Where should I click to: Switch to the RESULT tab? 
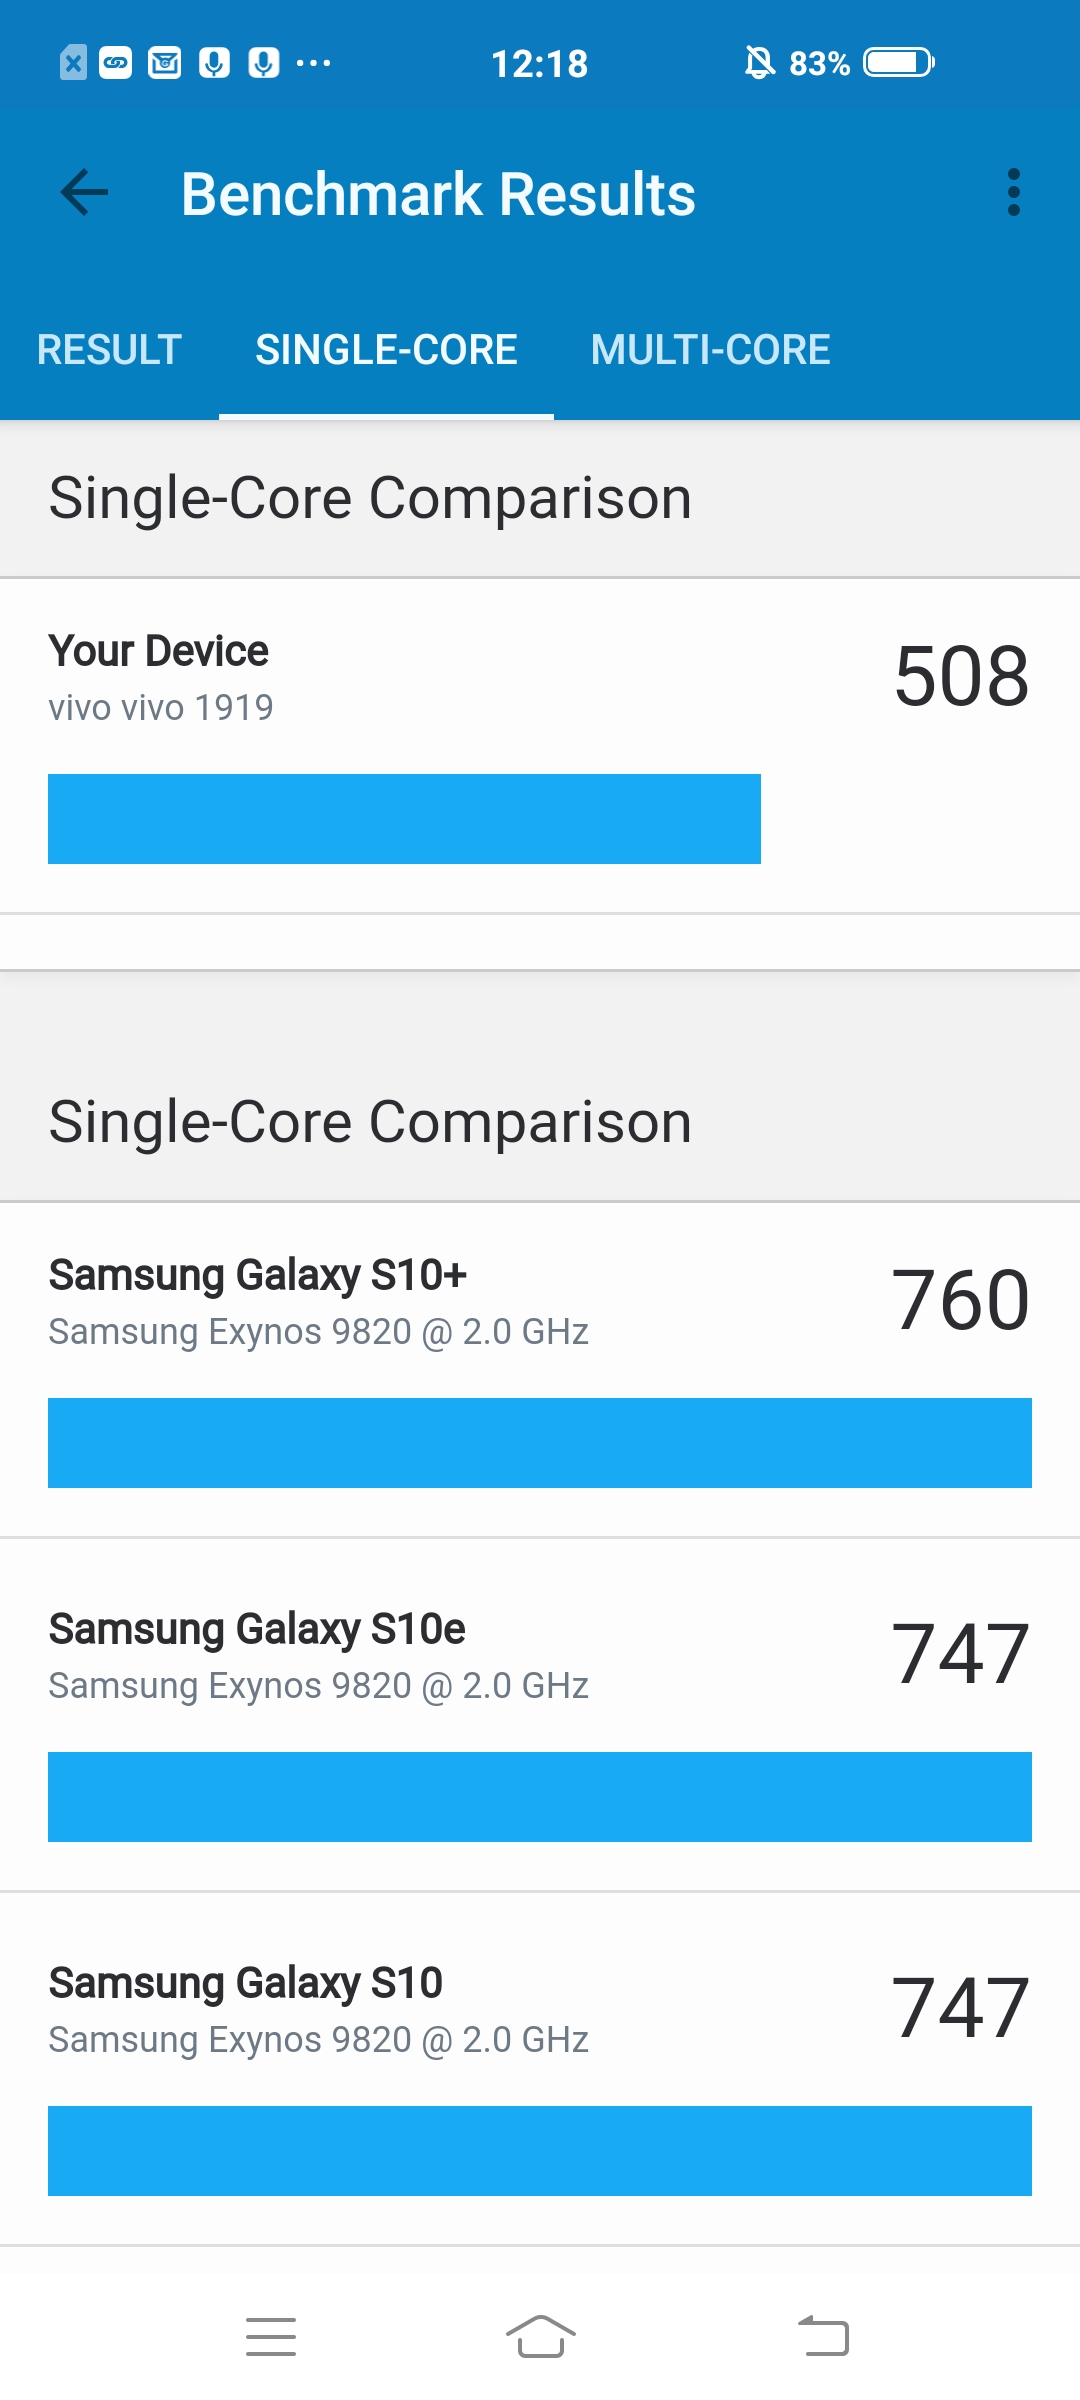point(109,350)
